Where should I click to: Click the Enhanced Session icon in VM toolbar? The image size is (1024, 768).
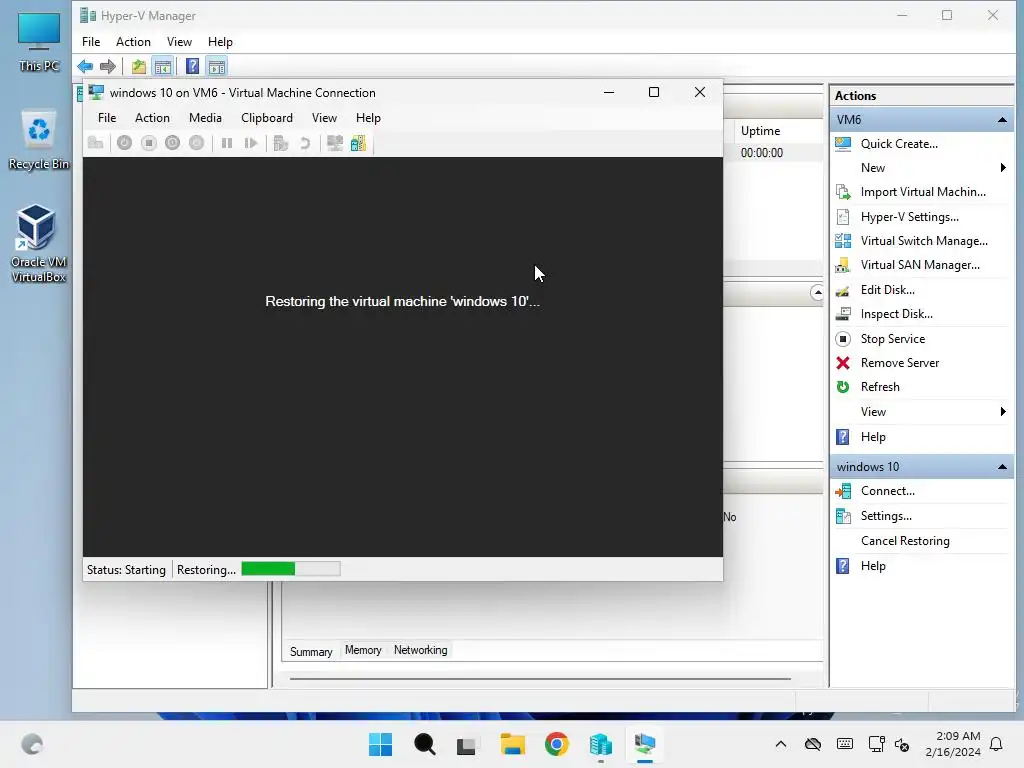[x=334, y=143]
